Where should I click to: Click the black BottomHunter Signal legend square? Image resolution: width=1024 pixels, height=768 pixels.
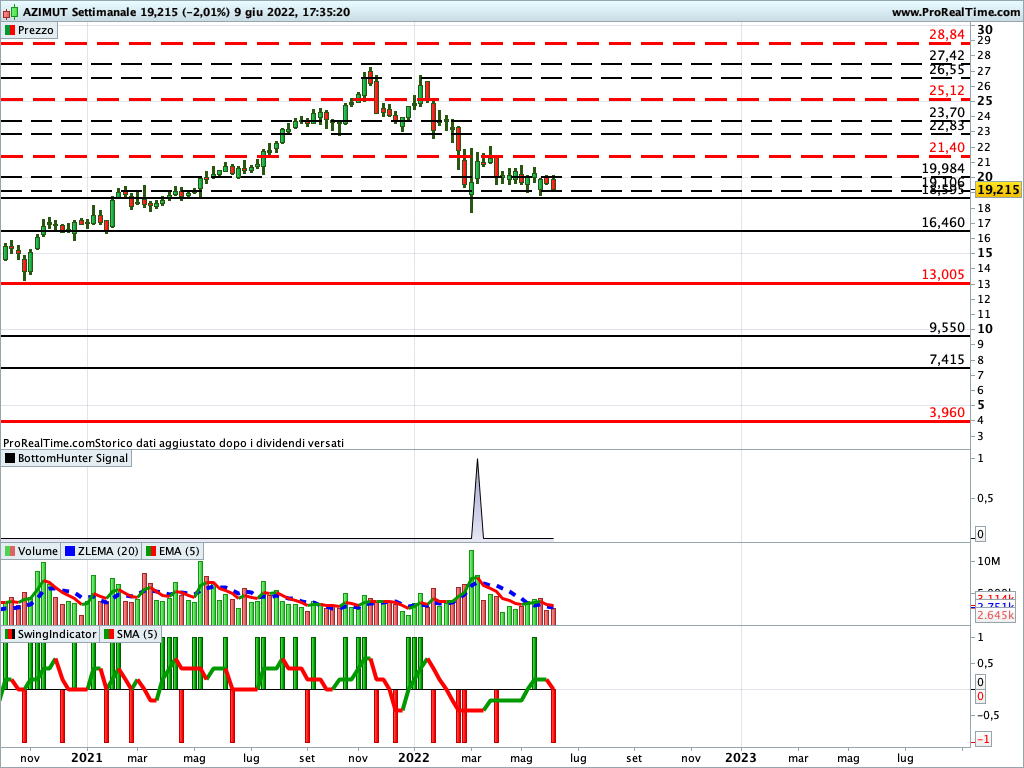click(11, 459)
